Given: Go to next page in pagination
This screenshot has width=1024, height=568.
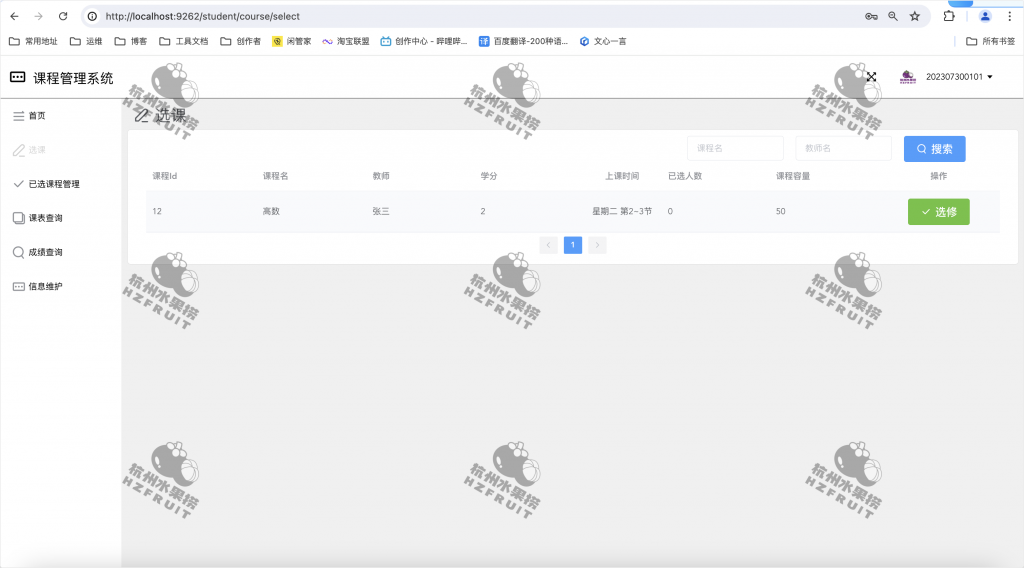Looking at the screenshot, I should click(597, 245).
